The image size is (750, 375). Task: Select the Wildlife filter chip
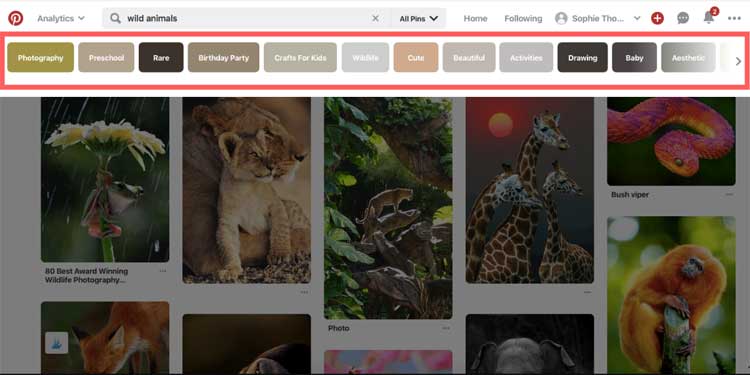point(365,57)
